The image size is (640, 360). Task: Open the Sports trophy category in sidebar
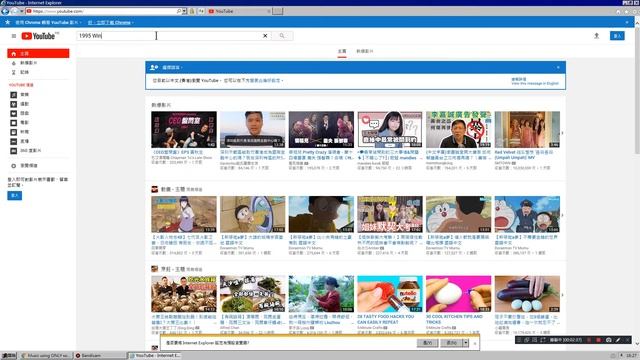(x=20, y=104)
